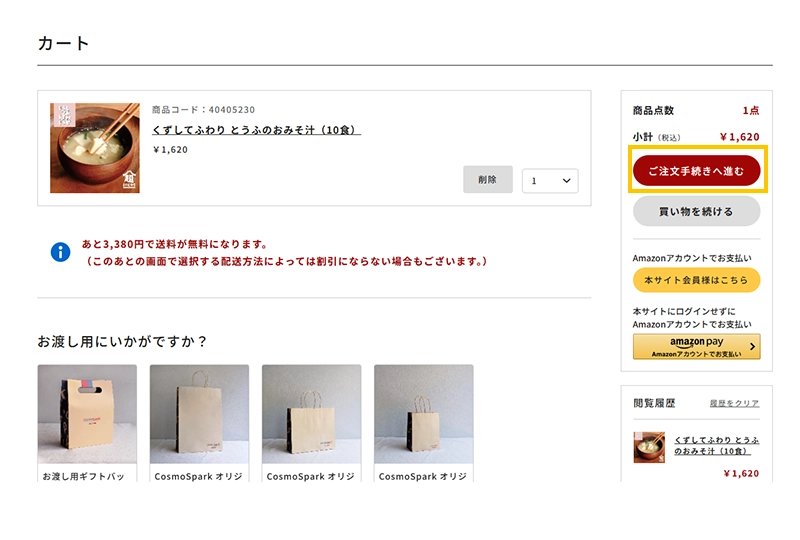Open the browsing history miso soup thumbnail
Screen dimensions: 800x540
tap(649, 447)
